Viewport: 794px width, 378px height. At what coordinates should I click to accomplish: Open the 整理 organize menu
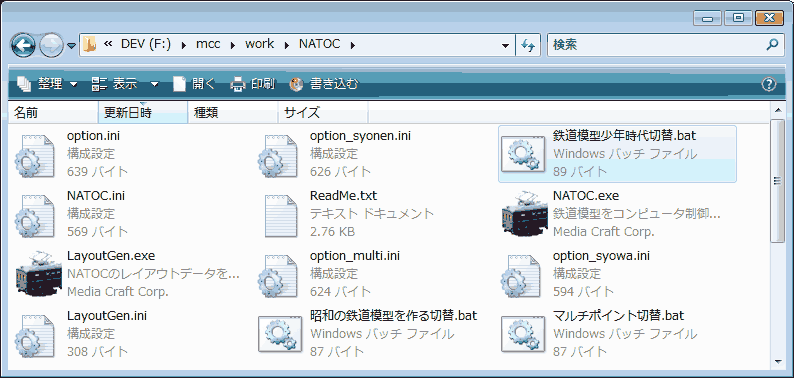[47, 84]
